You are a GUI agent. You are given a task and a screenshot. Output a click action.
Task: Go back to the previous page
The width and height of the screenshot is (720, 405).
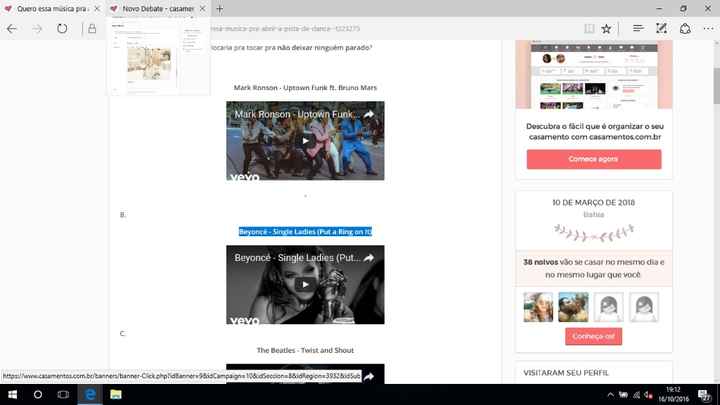12,29
